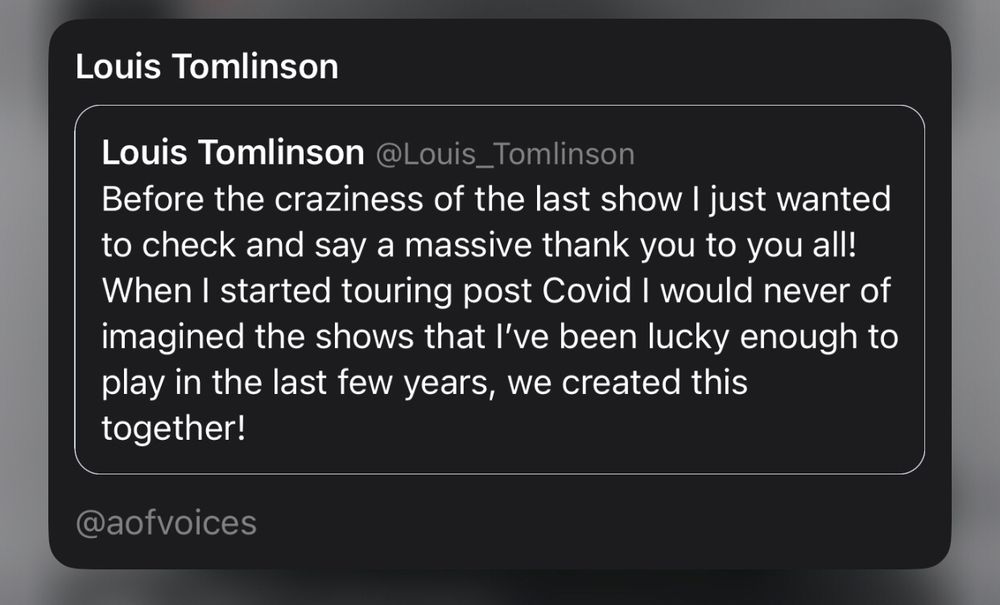This screenshot has height=605, width=1000.
Task: Click the widget title Louis Tomlinson
Action: [x=207, y=67]
